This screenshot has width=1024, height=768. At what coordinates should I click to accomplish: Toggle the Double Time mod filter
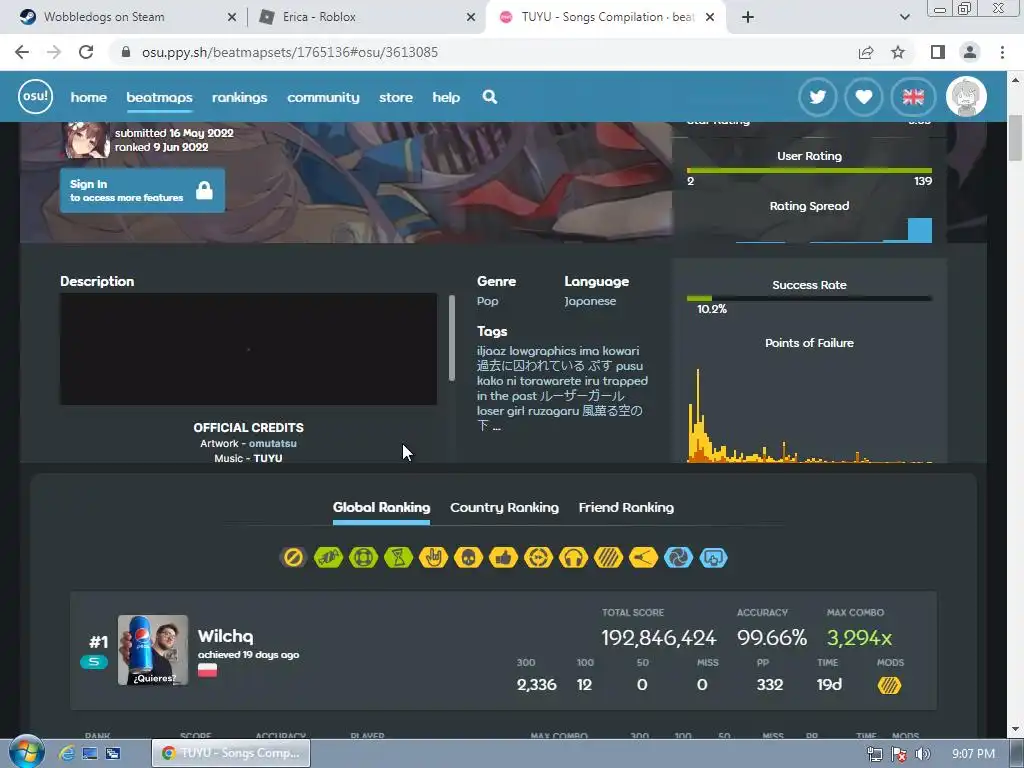pos(538,558)
